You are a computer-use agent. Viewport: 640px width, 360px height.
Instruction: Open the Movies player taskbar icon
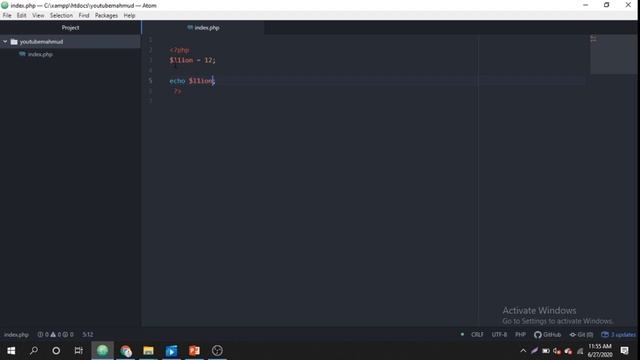[x=171, y=351]
